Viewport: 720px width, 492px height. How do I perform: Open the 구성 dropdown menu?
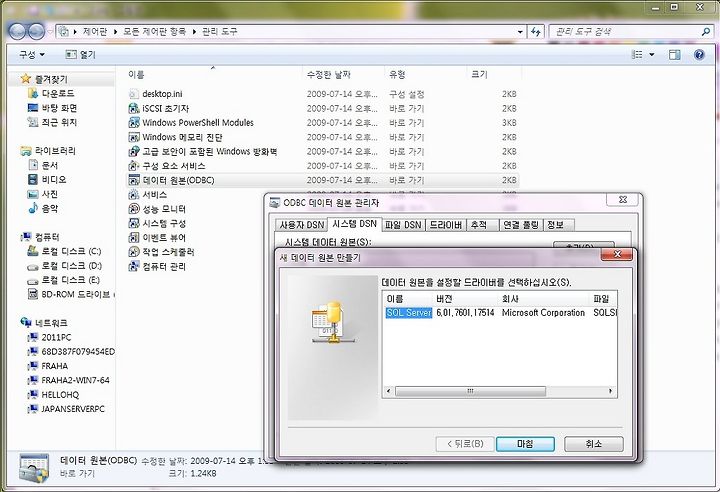pos(31,55)
